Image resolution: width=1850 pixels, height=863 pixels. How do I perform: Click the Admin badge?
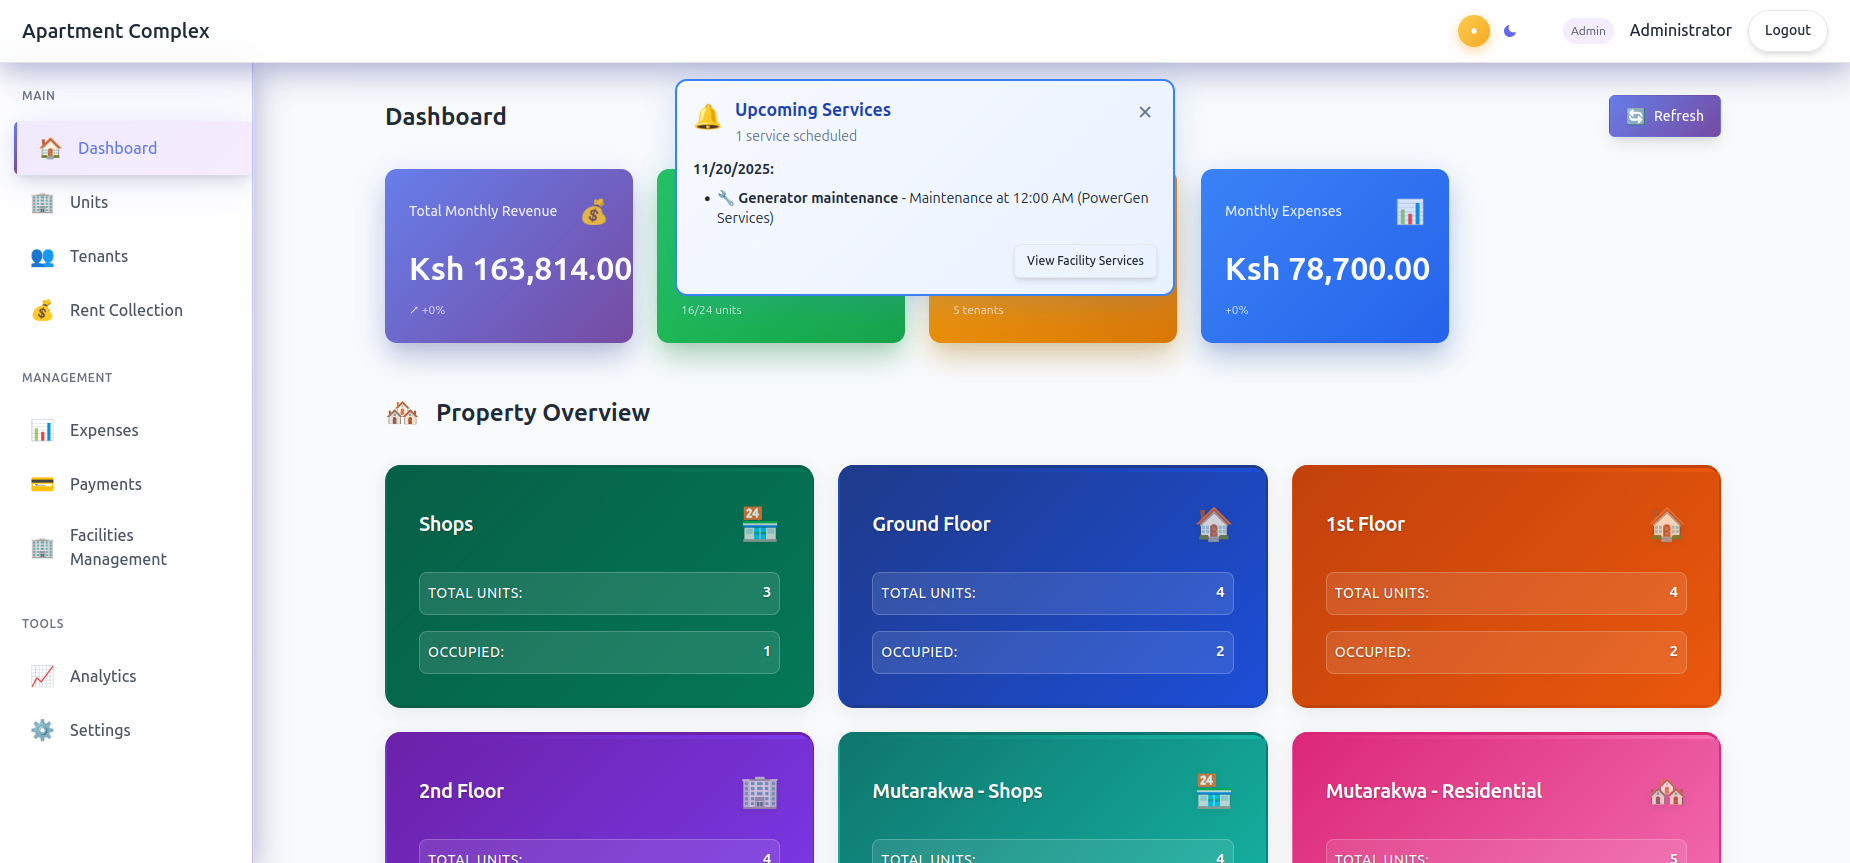click(x=1588, y=31)
